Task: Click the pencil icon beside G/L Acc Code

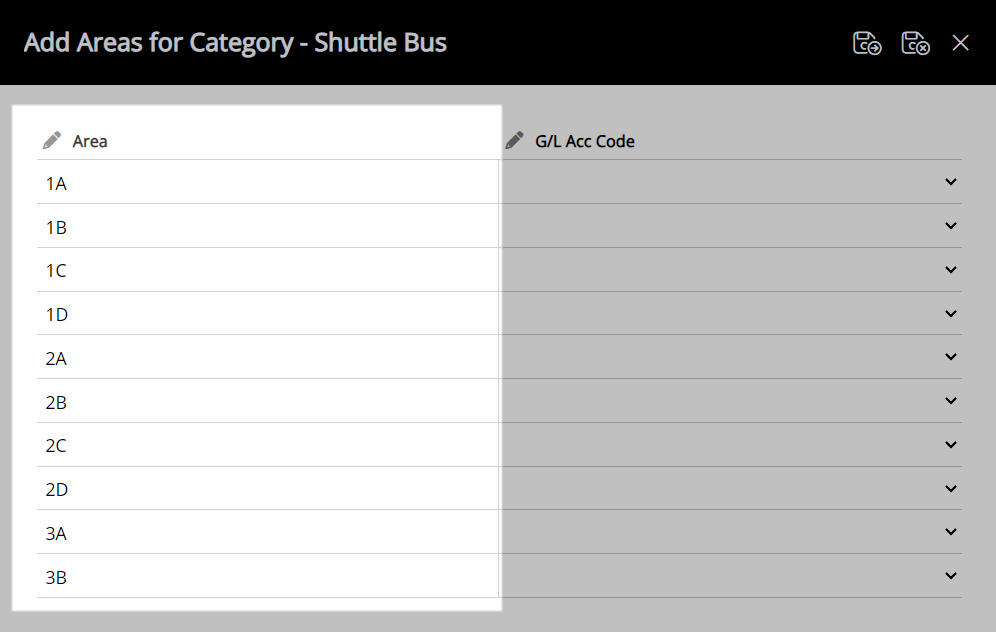Action: pos(515,140)
